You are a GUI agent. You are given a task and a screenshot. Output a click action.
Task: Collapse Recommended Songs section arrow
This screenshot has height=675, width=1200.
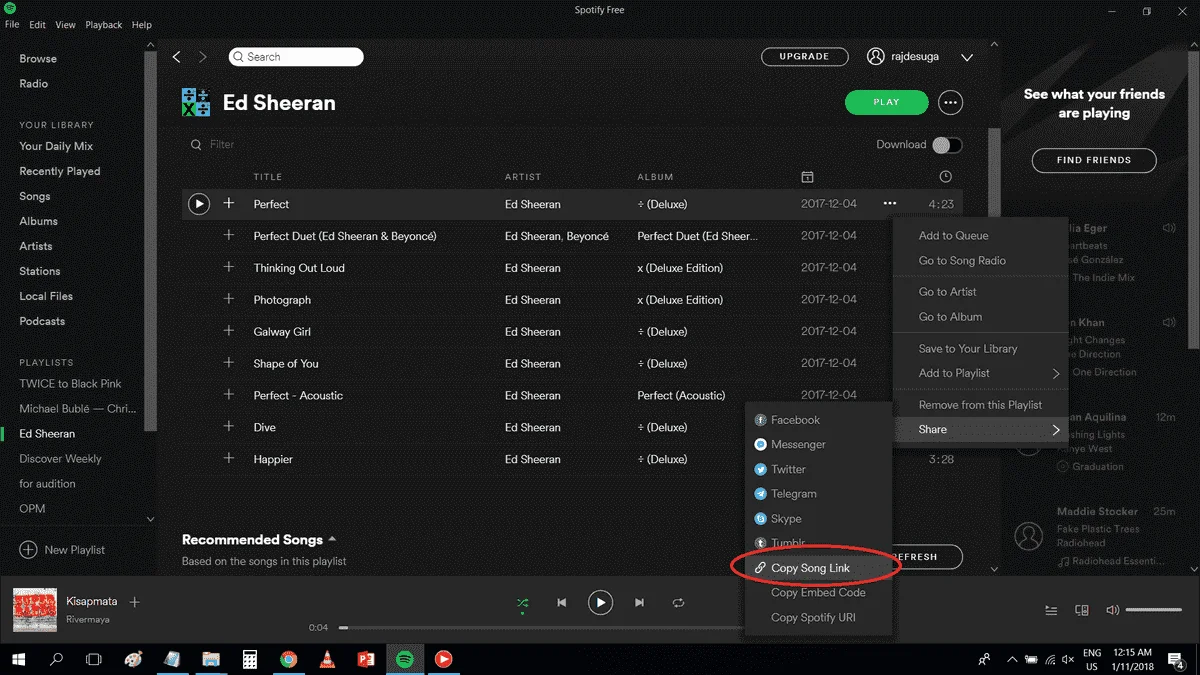pos(332,539)
